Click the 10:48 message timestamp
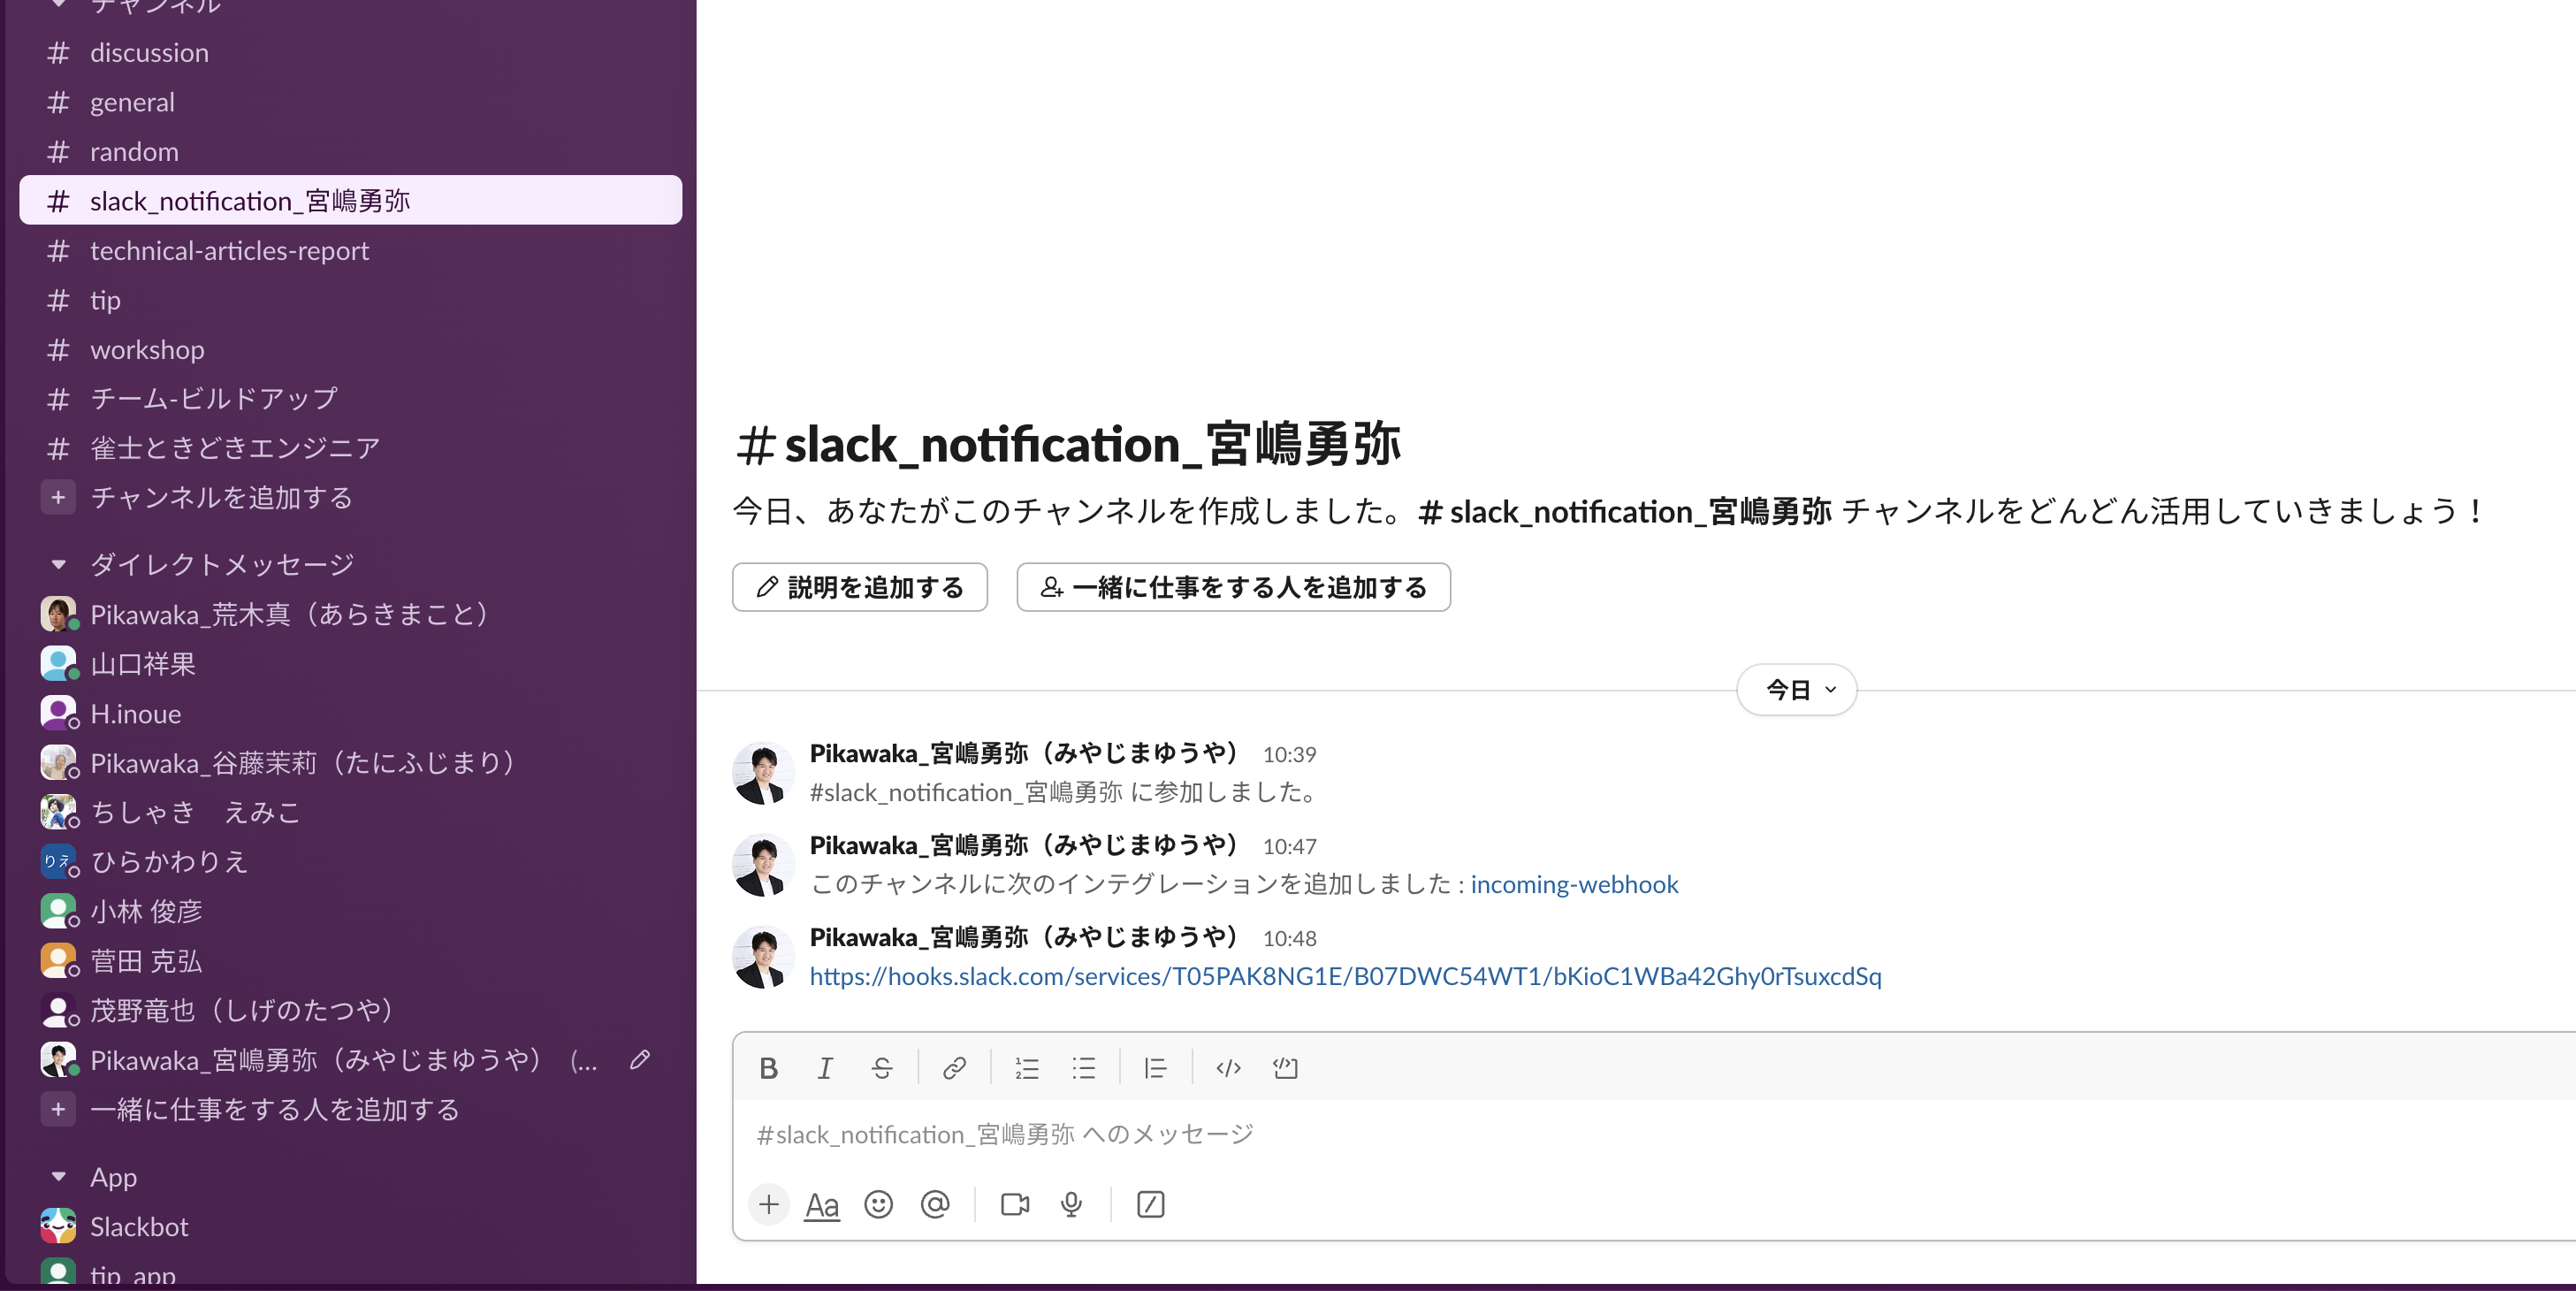The image size is (2576, 1291). point(1289,939)
